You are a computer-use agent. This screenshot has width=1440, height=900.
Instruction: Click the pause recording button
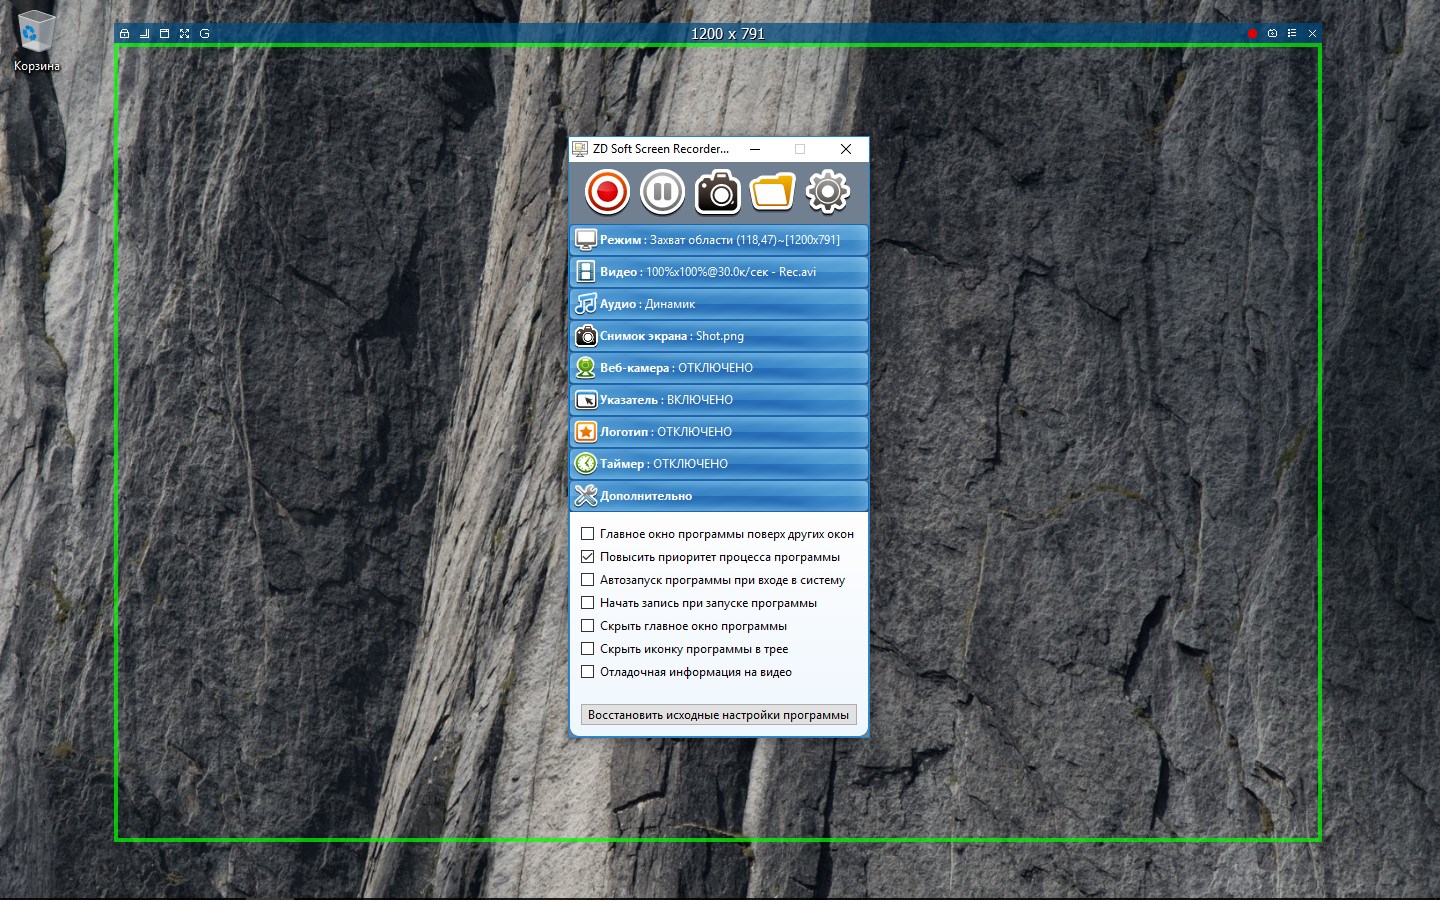(662, 192)
